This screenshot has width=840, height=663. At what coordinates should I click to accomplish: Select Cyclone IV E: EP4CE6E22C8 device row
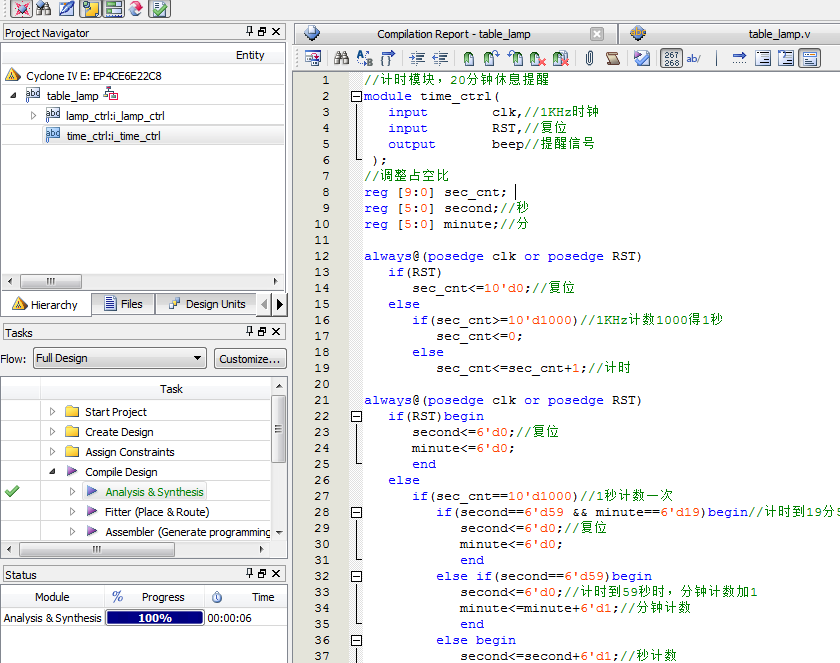(93, 76)
